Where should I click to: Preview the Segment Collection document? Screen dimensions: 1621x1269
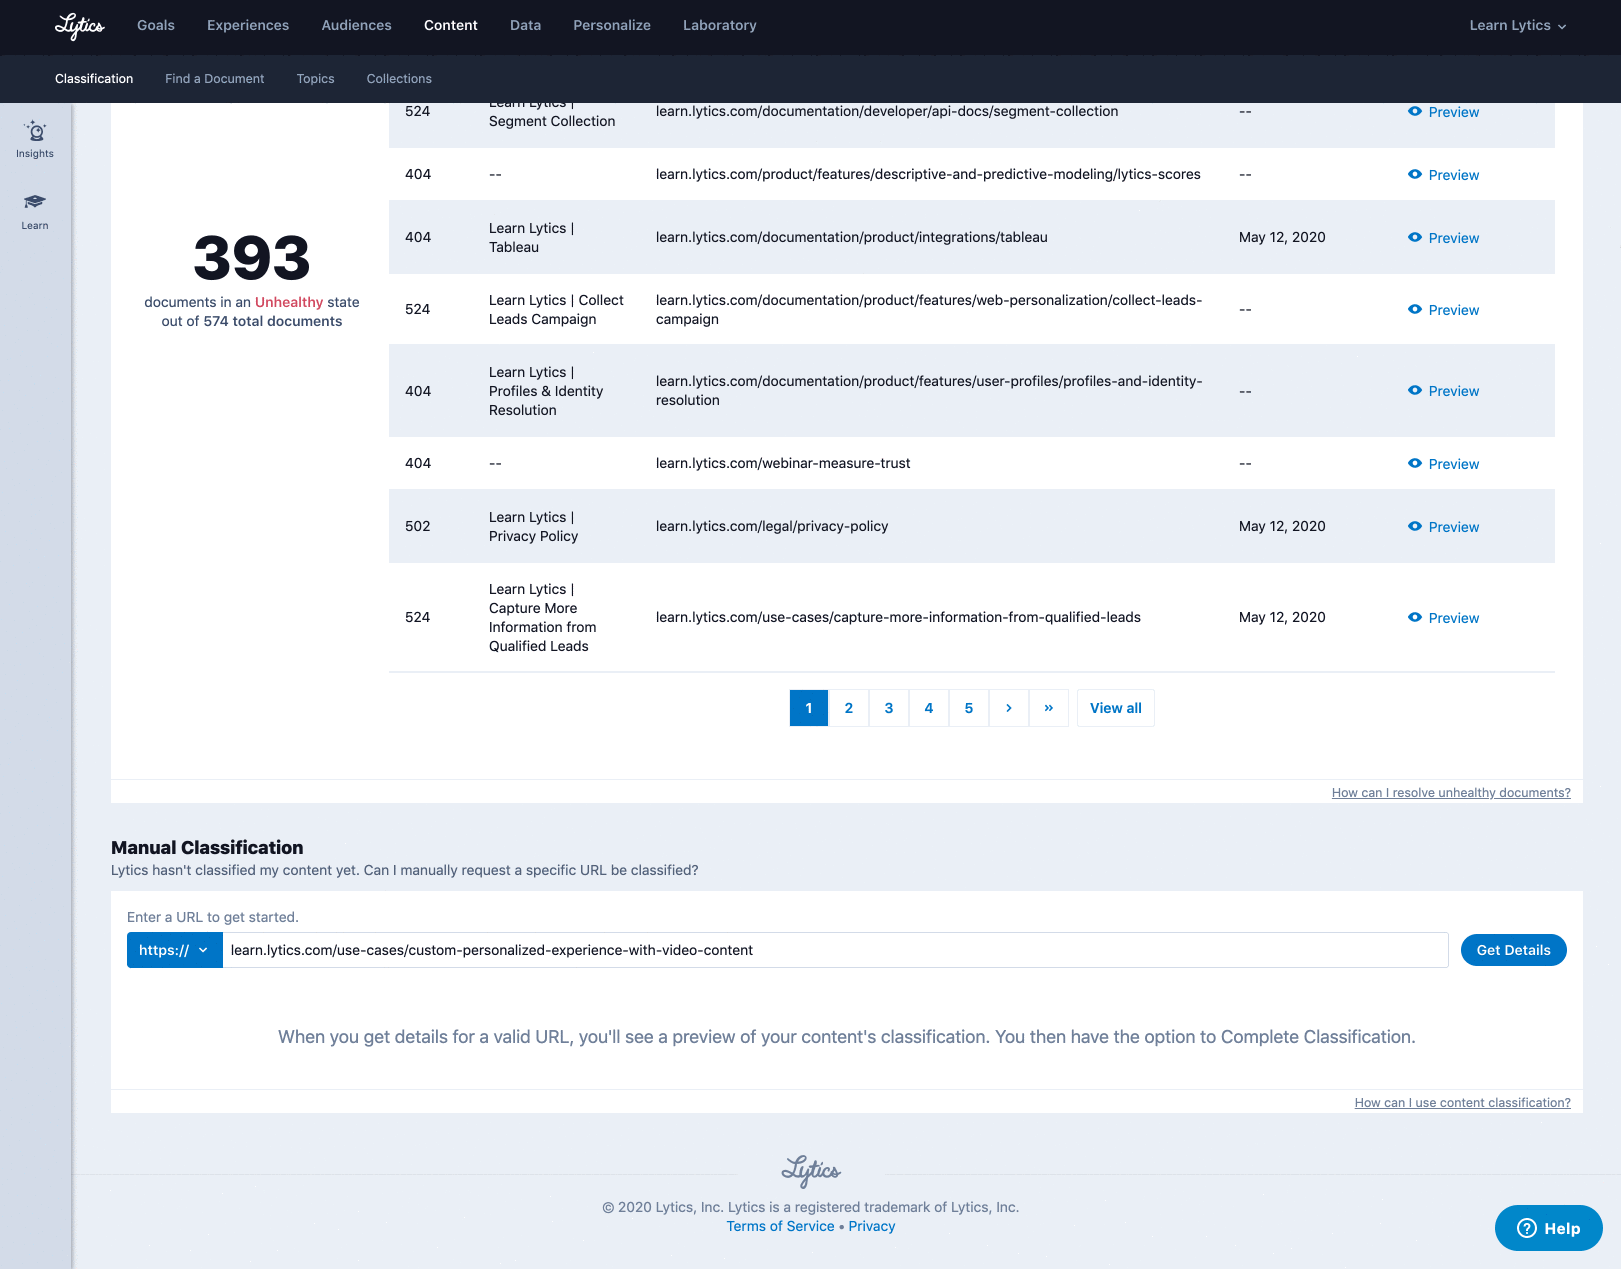coord(1443,112)
